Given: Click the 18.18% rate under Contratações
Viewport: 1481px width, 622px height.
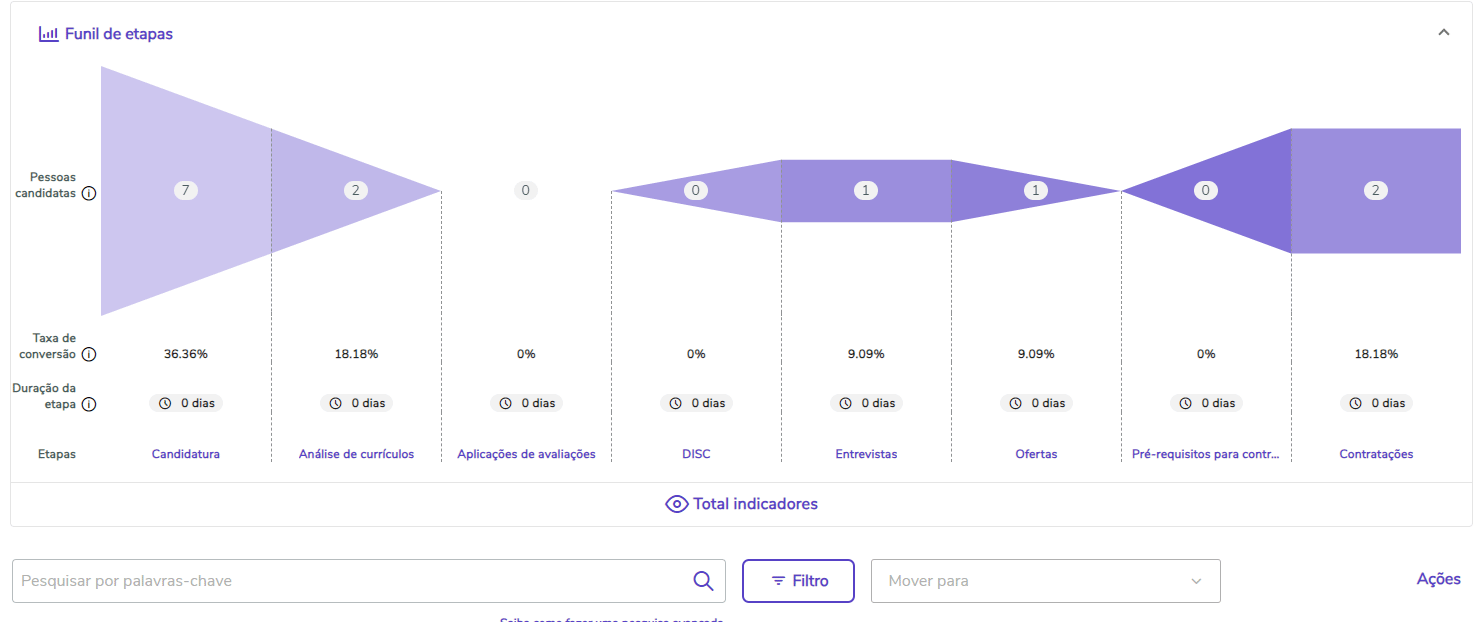Looking at the screenshot, I should coord(1376,354).
